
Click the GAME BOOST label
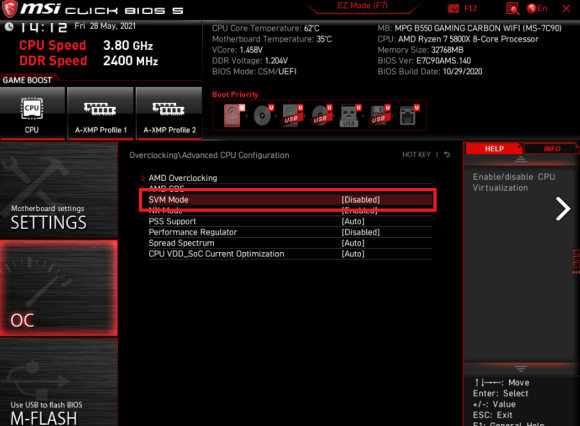pos(27,80)
